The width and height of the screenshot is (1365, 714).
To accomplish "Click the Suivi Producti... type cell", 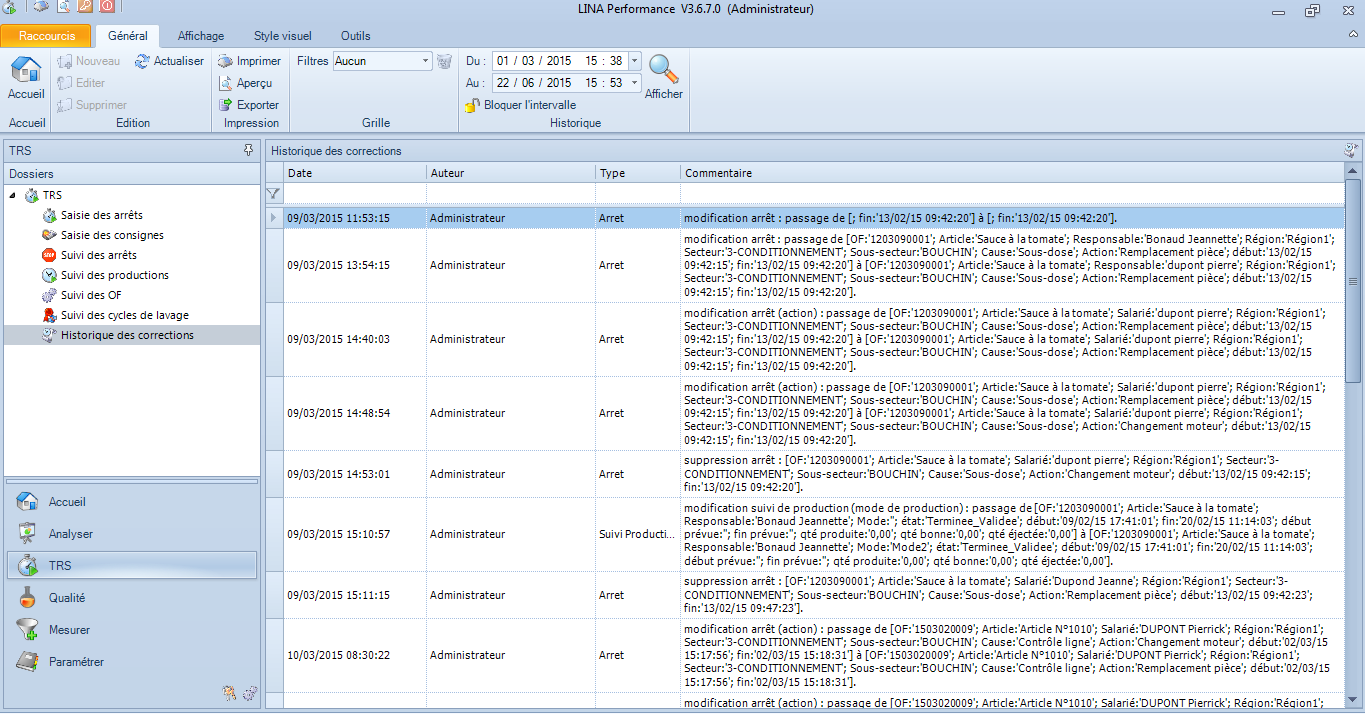I will (x=636, y=534).
